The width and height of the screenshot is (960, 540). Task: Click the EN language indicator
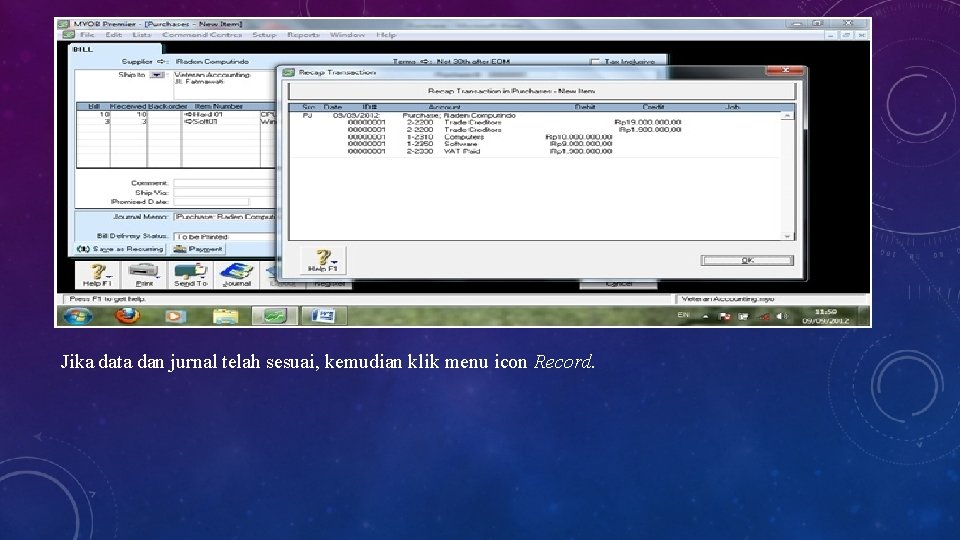tap(683, 315)
